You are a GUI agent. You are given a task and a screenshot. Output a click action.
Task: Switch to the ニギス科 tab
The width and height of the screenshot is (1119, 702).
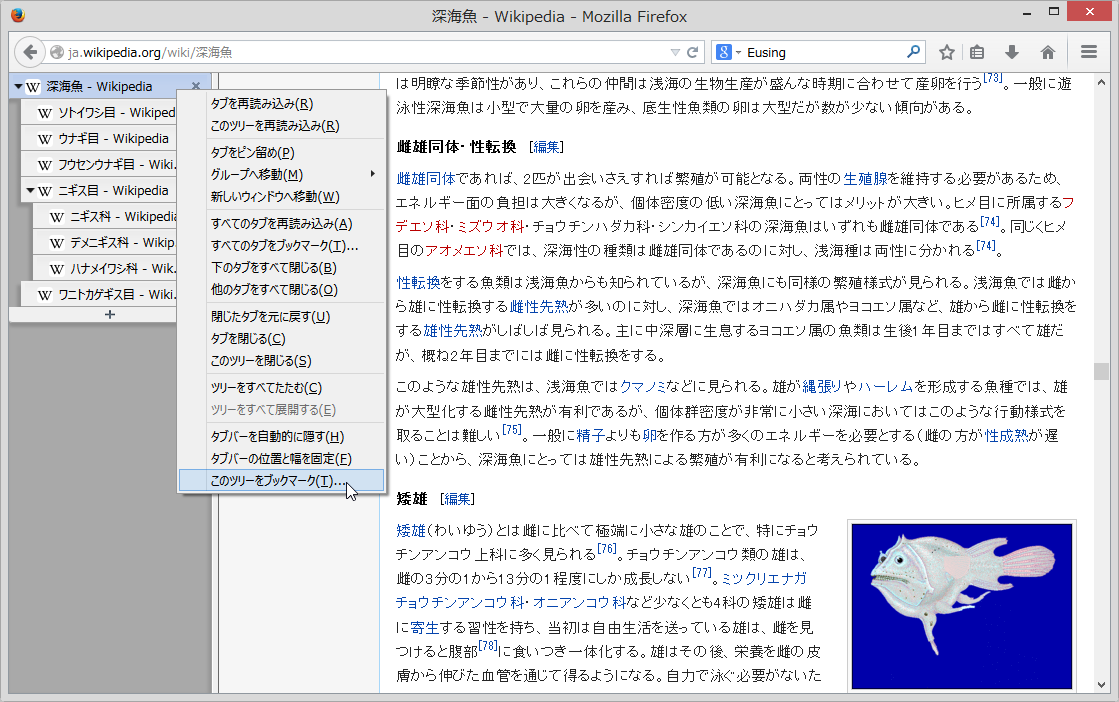click(105, 216)
